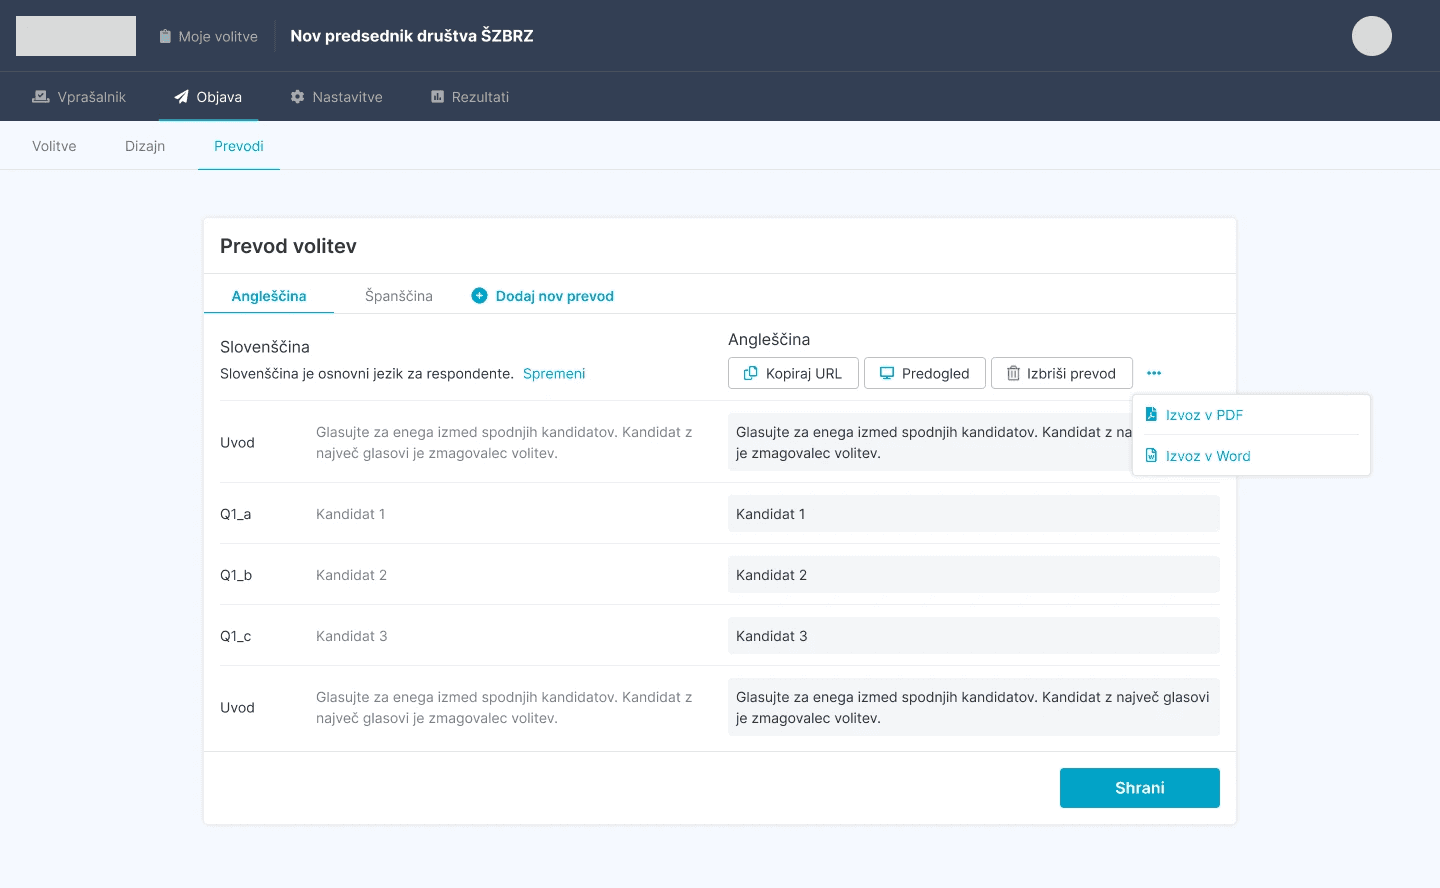Screen dimensions: 1440x888
Task: Select Izvoz v Word from the menu
Action: (x=1208, y=455)
